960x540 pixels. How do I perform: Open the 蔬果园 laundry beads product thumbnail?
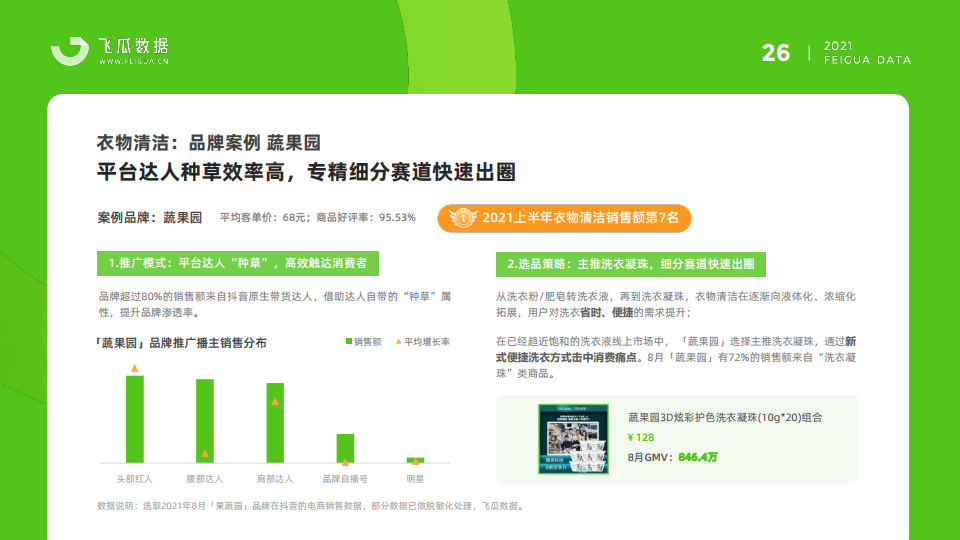(x=574, y=438)
